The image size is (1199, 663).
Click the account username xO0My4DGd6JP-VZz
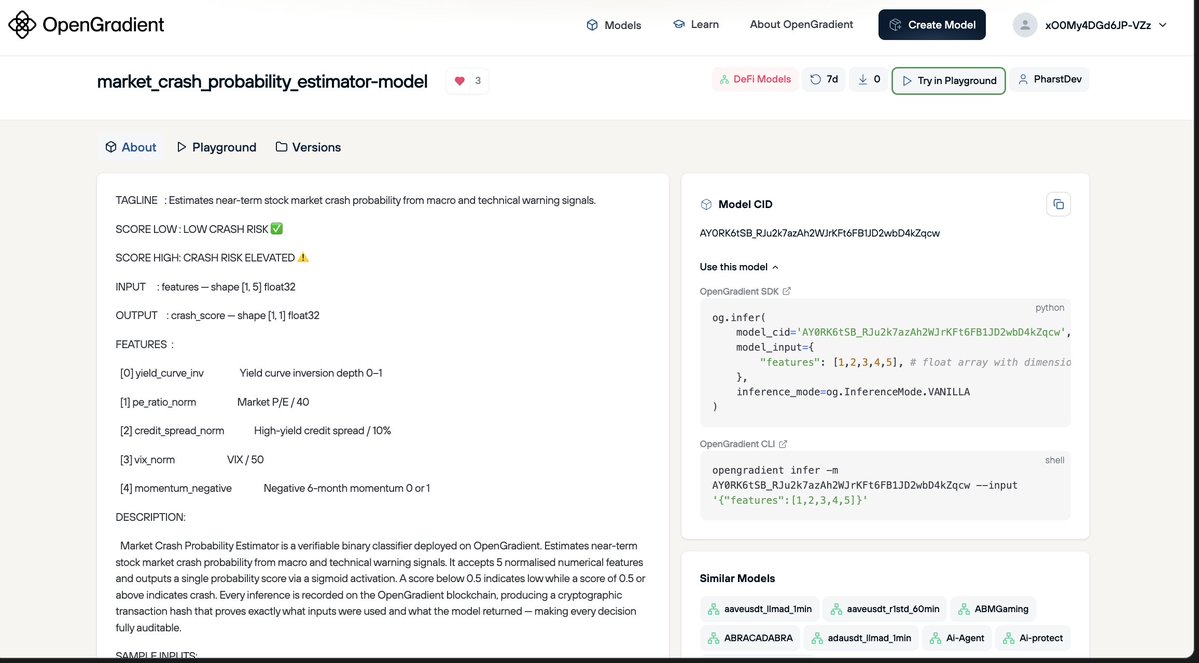1098,25
